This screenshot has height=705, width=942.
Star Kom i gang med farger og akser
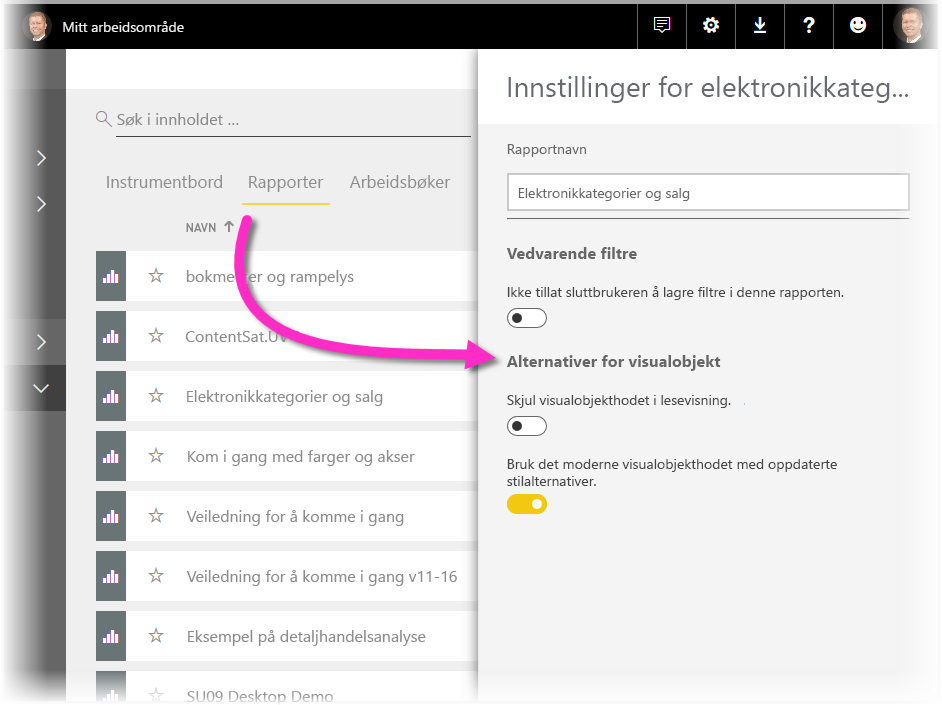point(156,456)
